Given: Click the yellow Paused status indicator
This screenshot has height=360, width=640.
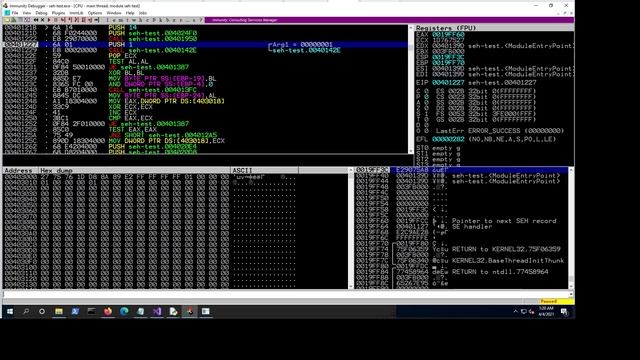Looking at the screenshot, I should coord(556,301).
